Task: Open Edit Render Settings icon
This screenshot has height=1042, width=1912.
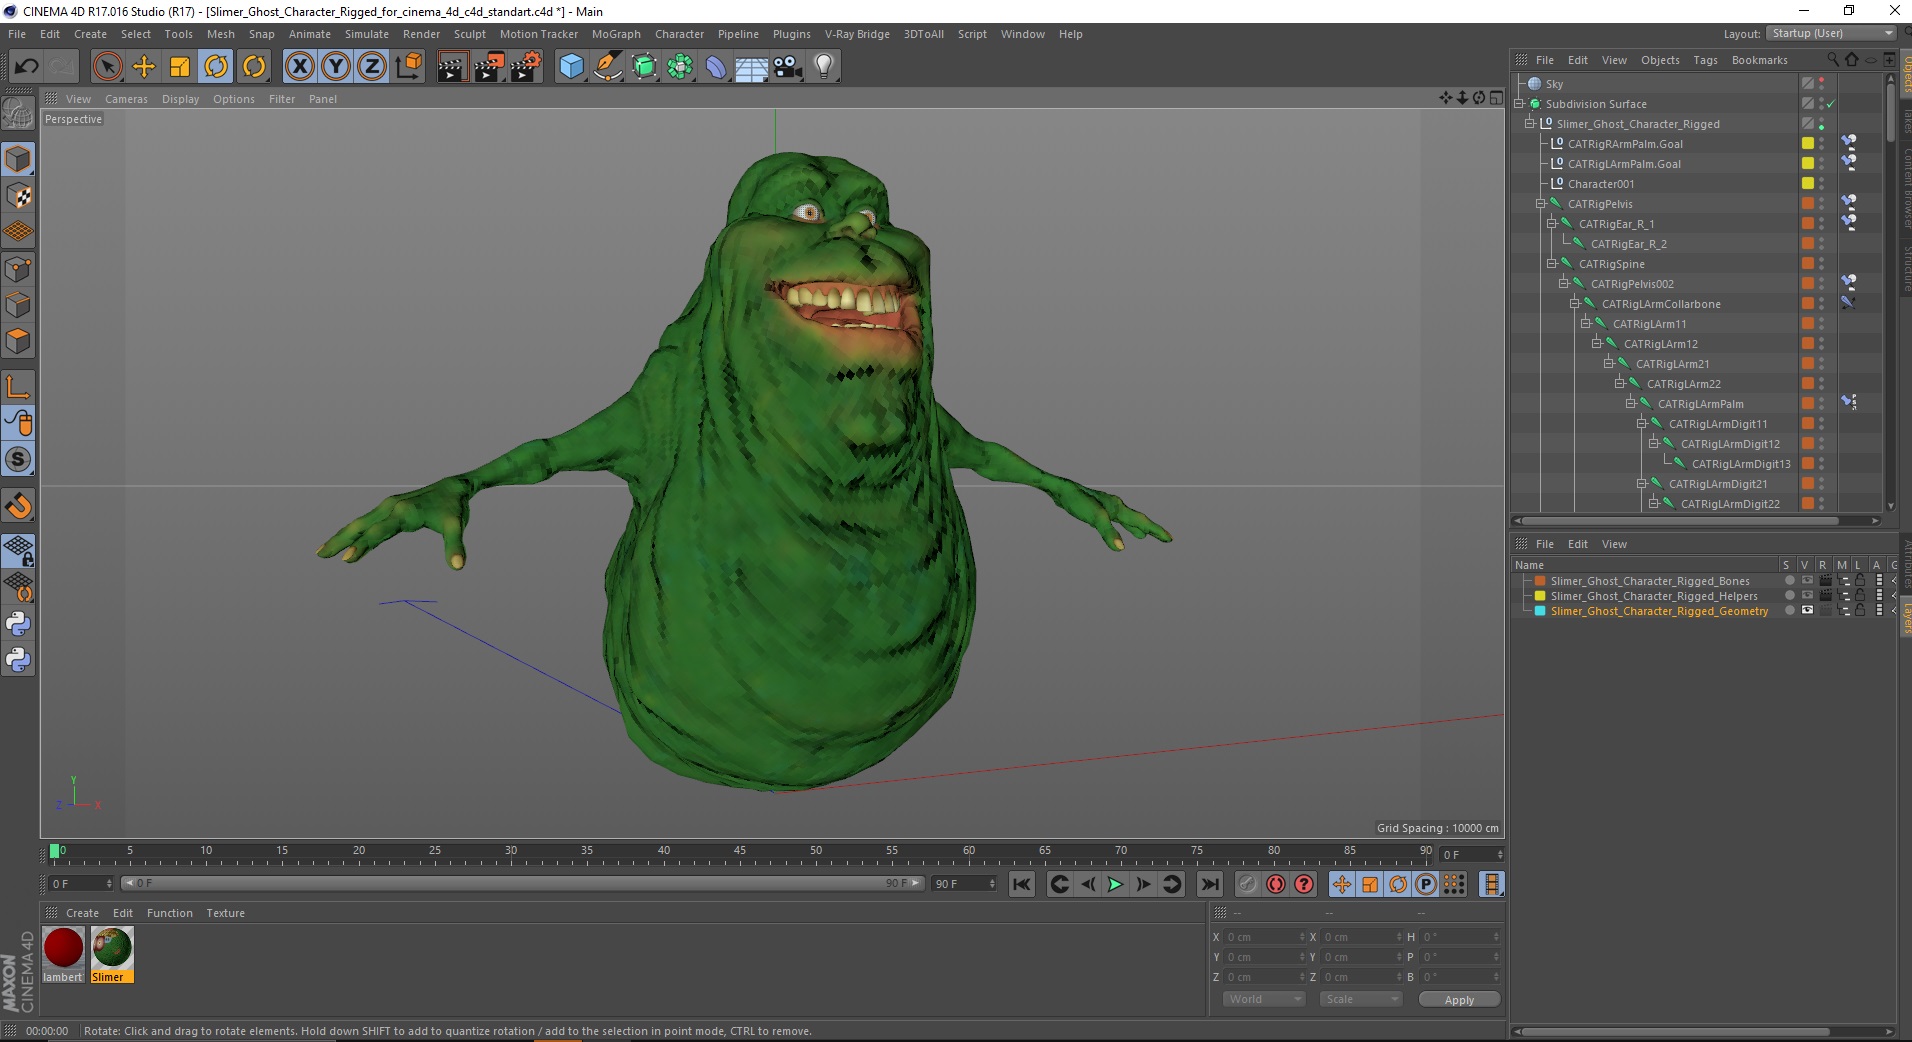Action: coord(525,67)
